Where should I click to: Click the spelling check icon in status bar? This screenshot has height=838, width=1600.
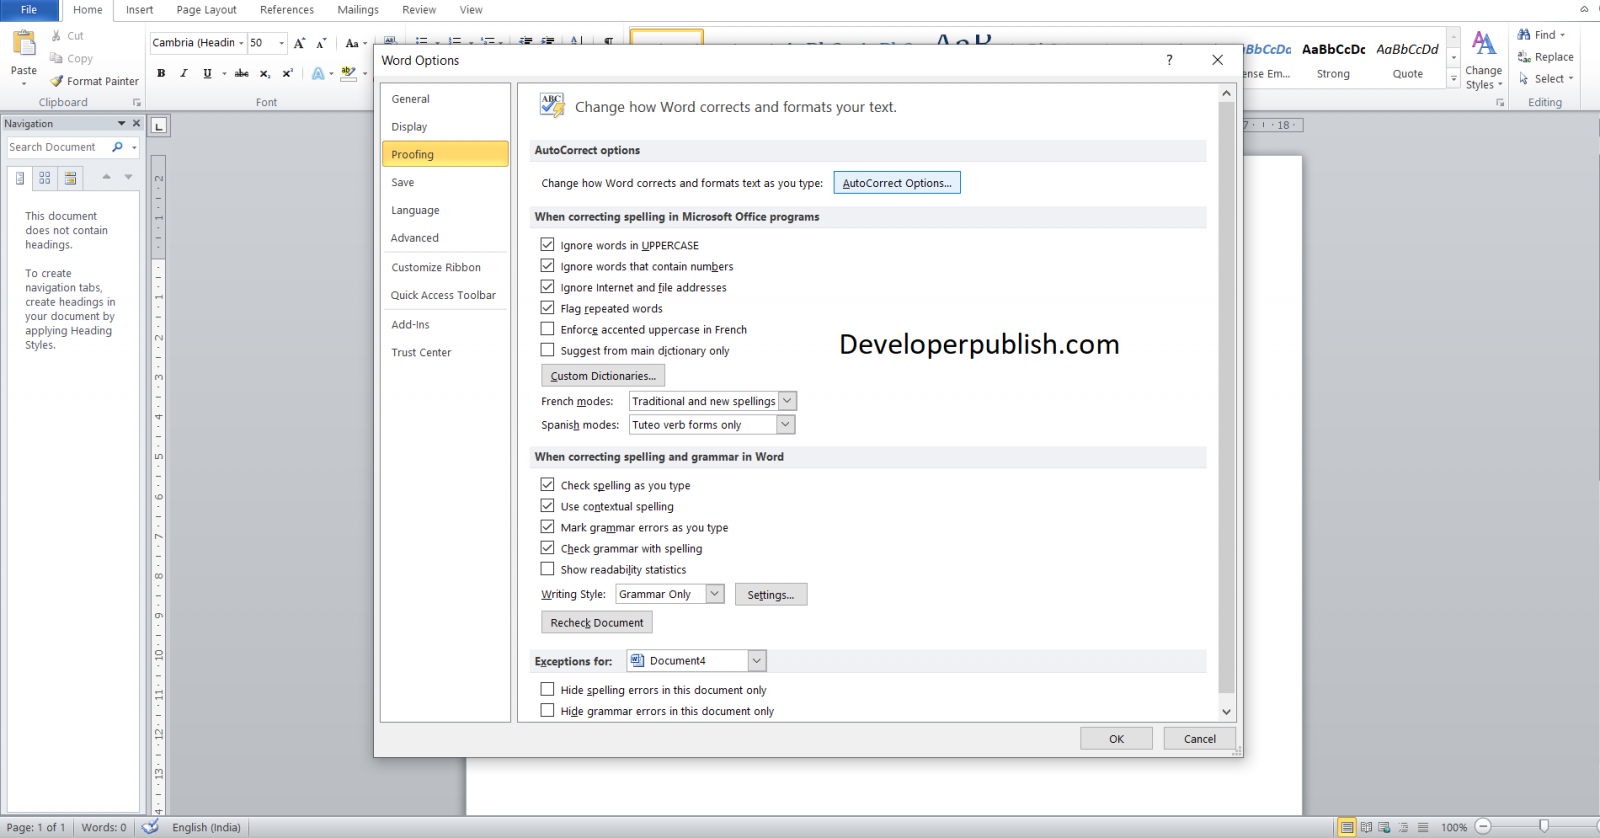tap(151, 827)
